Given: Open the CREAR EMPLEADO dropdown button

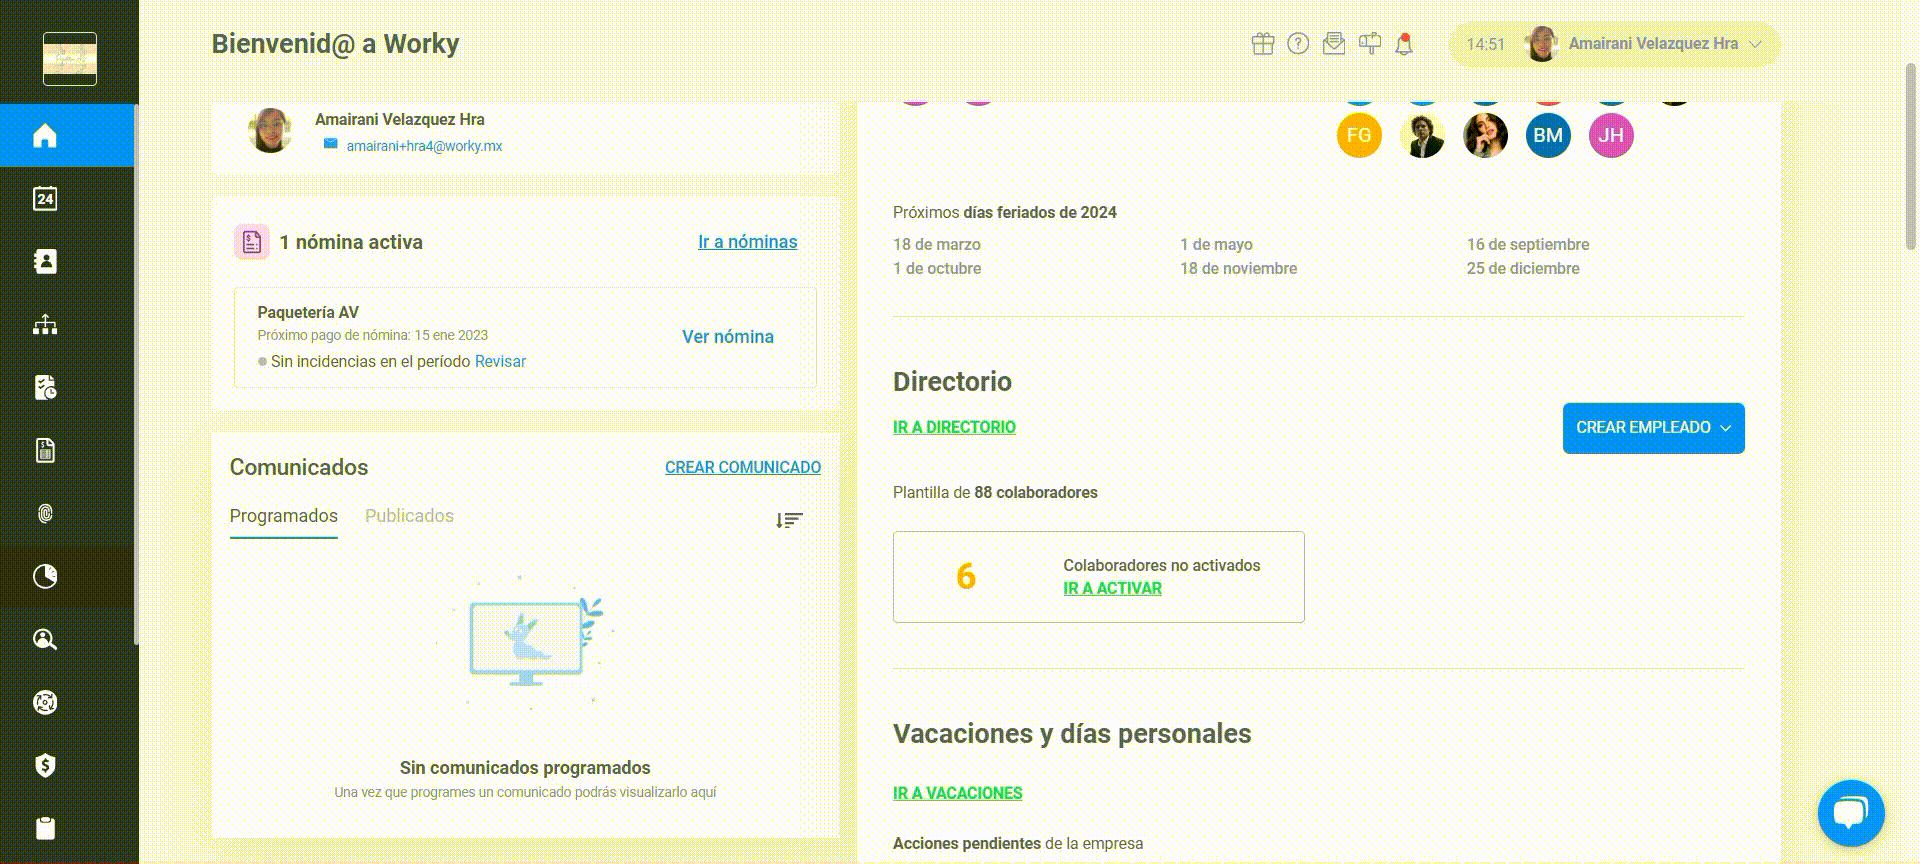Looking at the screenshot, I should click(x=1653, y=428).
